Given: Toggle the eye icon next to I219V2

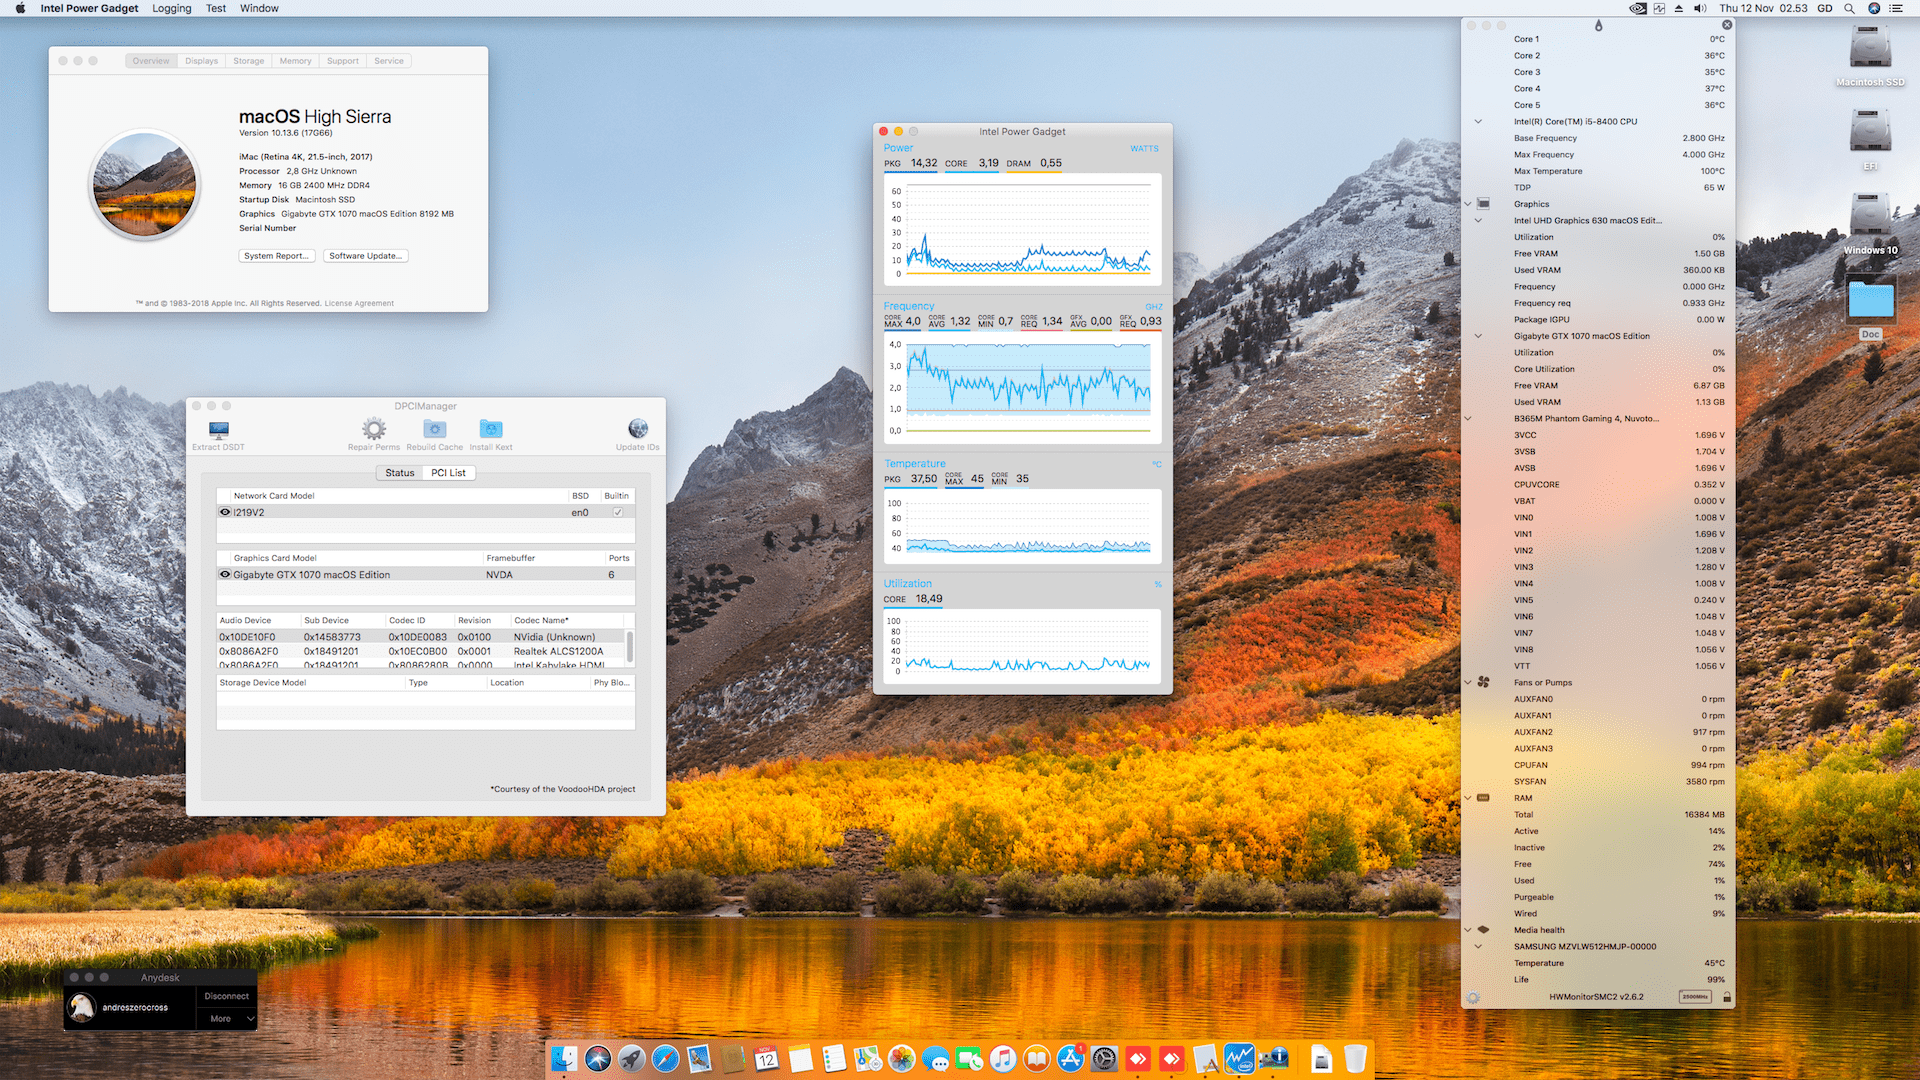Looking at the screenshot, I should 224,511.
